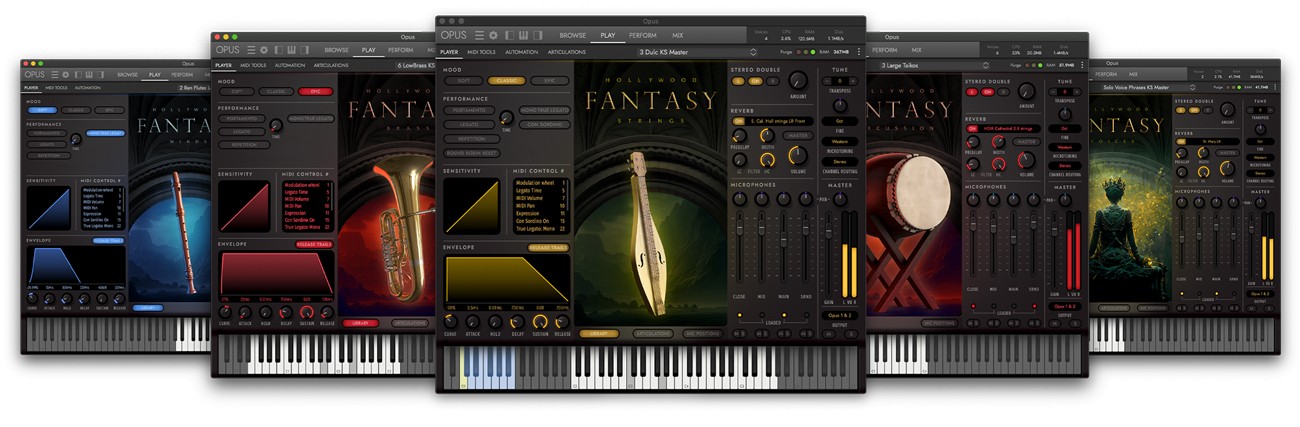Adjust Master Gain fader in Strings window
This screenshot has height=427, width=1300.
(x=828, y=231)
